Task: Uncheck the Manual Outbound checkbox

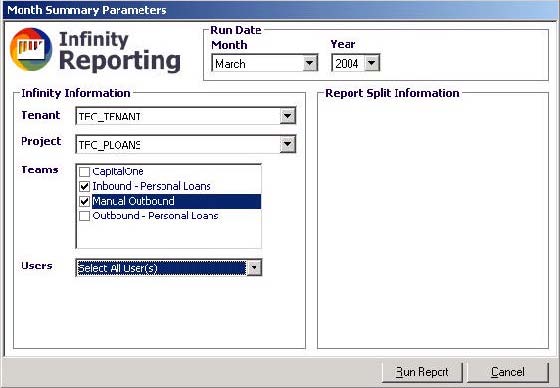Action: click(84, 202)
